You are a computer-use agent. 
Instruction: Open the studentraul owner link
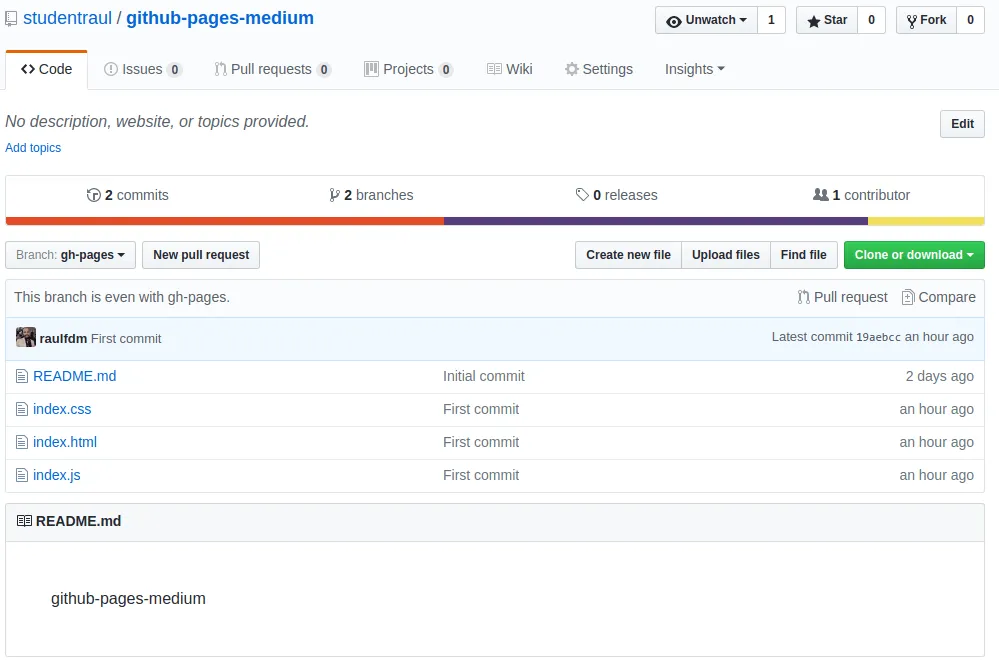(x=68, y=18)
